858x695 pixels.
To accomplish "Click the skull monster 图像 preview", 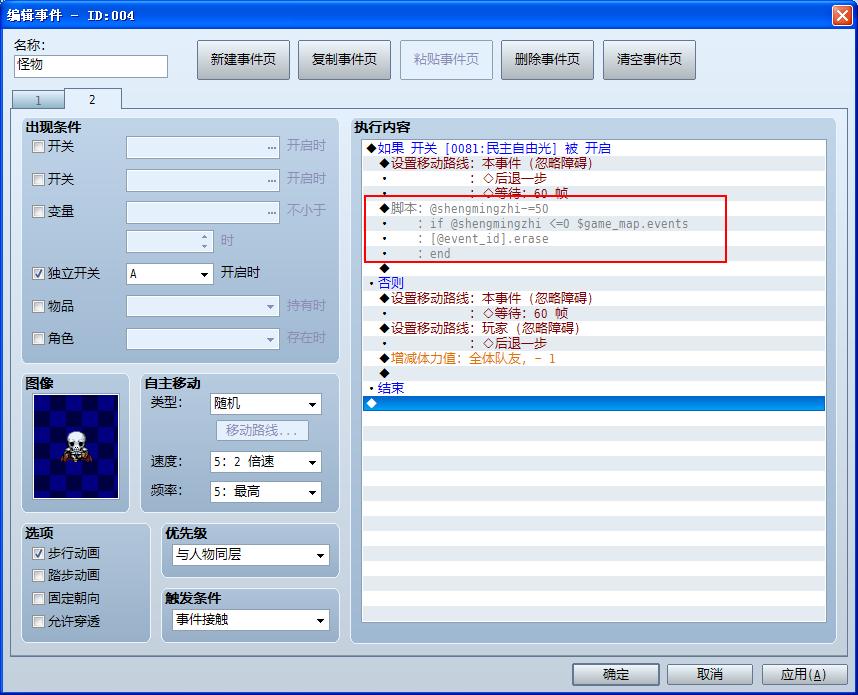I will click(x=76, y=447).
